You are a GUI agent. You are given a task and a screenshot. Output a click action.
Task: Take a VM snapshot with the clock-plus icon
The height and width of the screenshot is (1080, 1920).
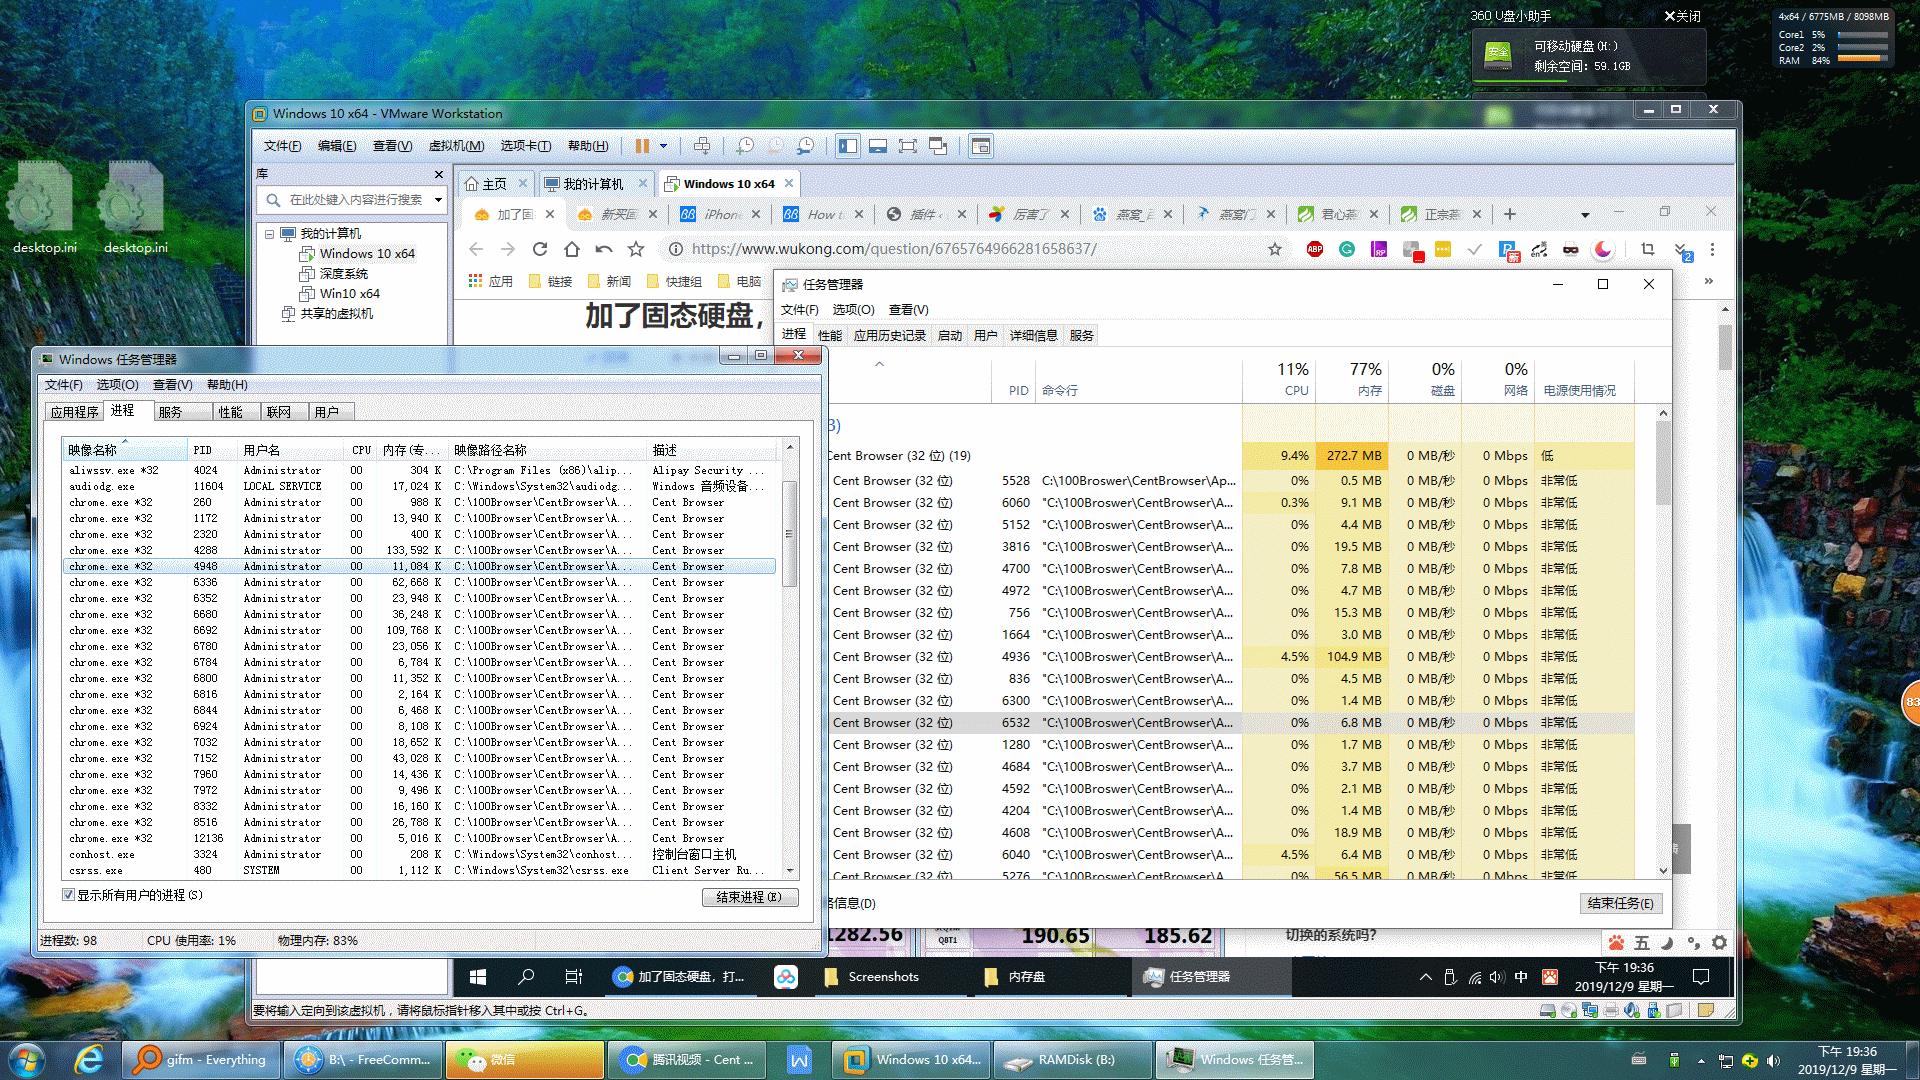[x=745, y=146]
